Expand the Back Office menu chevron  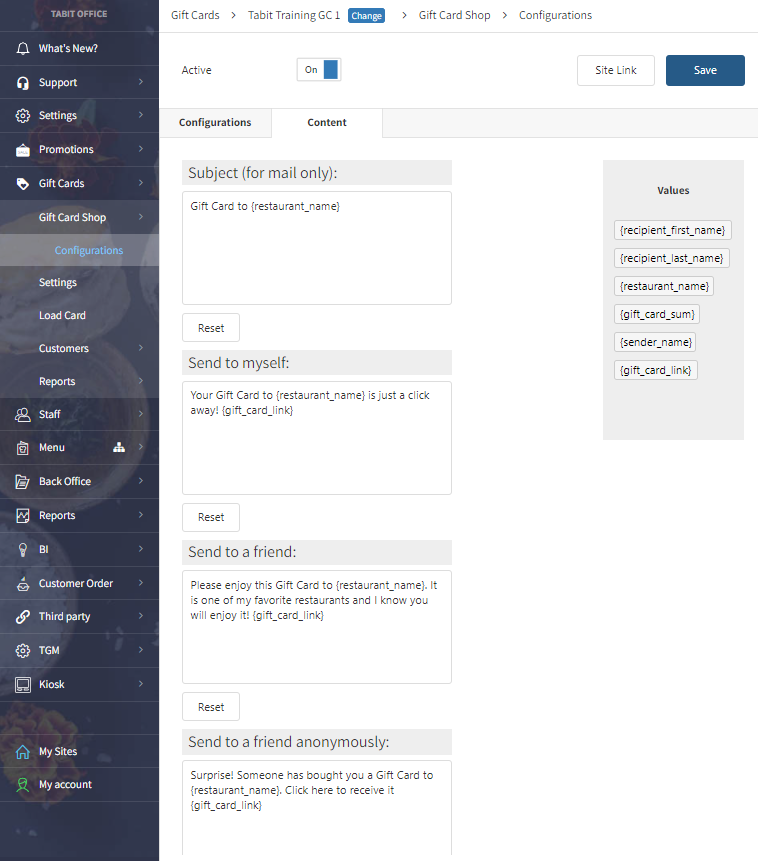click(141, 482)
